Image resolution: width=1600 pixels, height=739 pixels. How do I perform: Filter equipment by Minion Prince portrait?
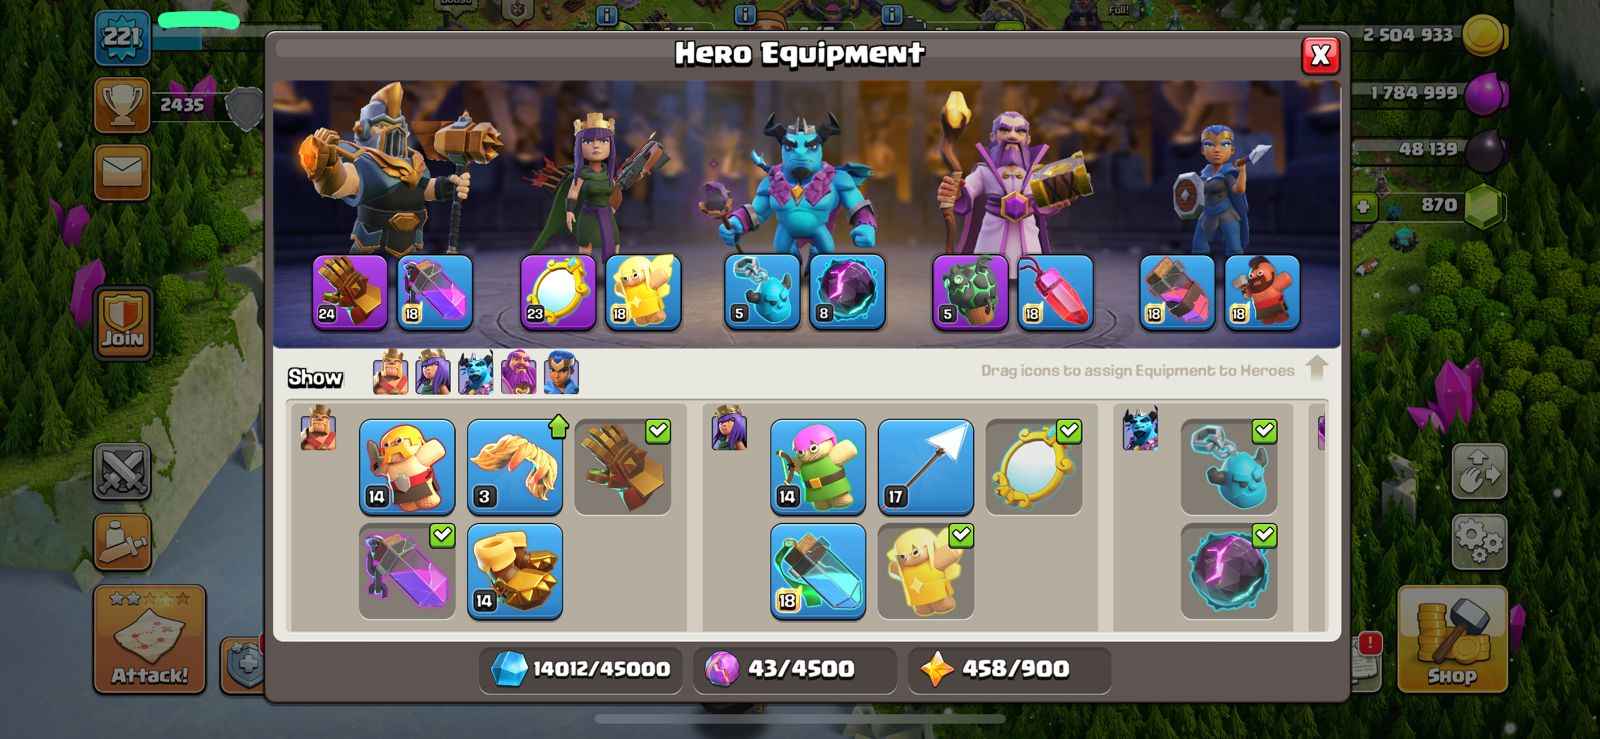coord(476,373)
